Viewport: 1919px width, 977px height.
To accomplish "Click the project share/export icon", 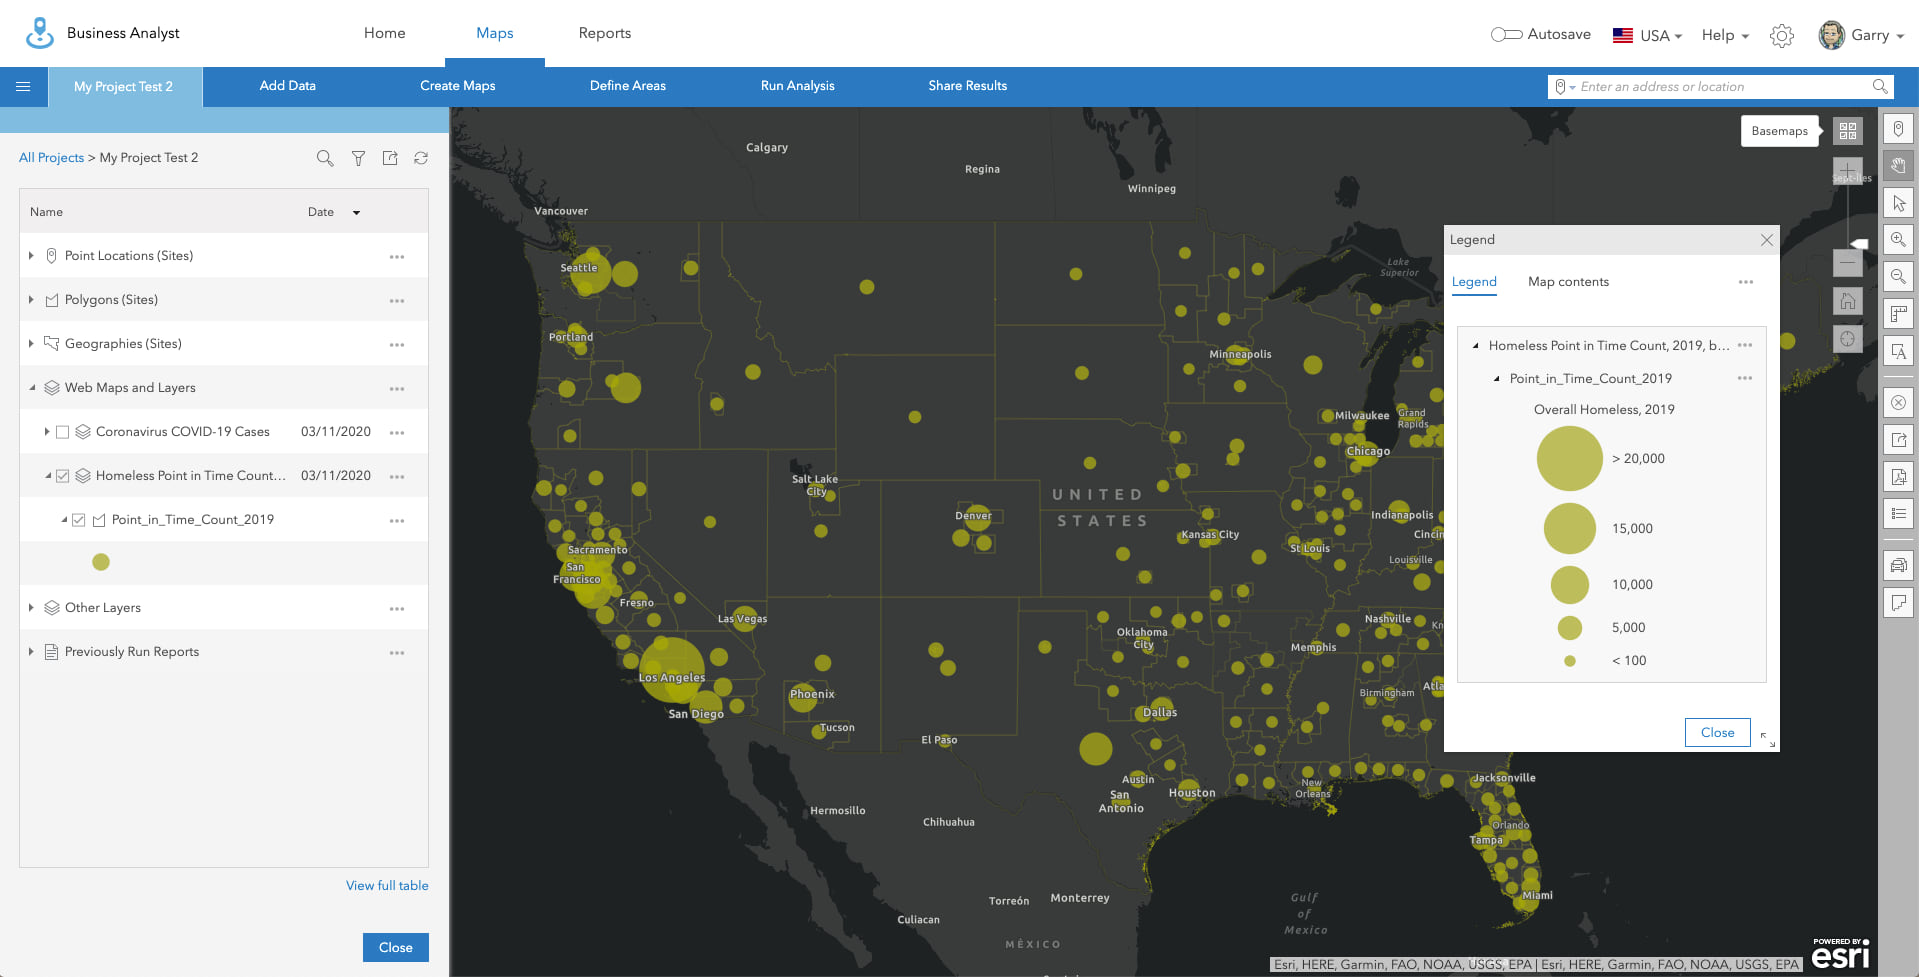I will point(390,158).
